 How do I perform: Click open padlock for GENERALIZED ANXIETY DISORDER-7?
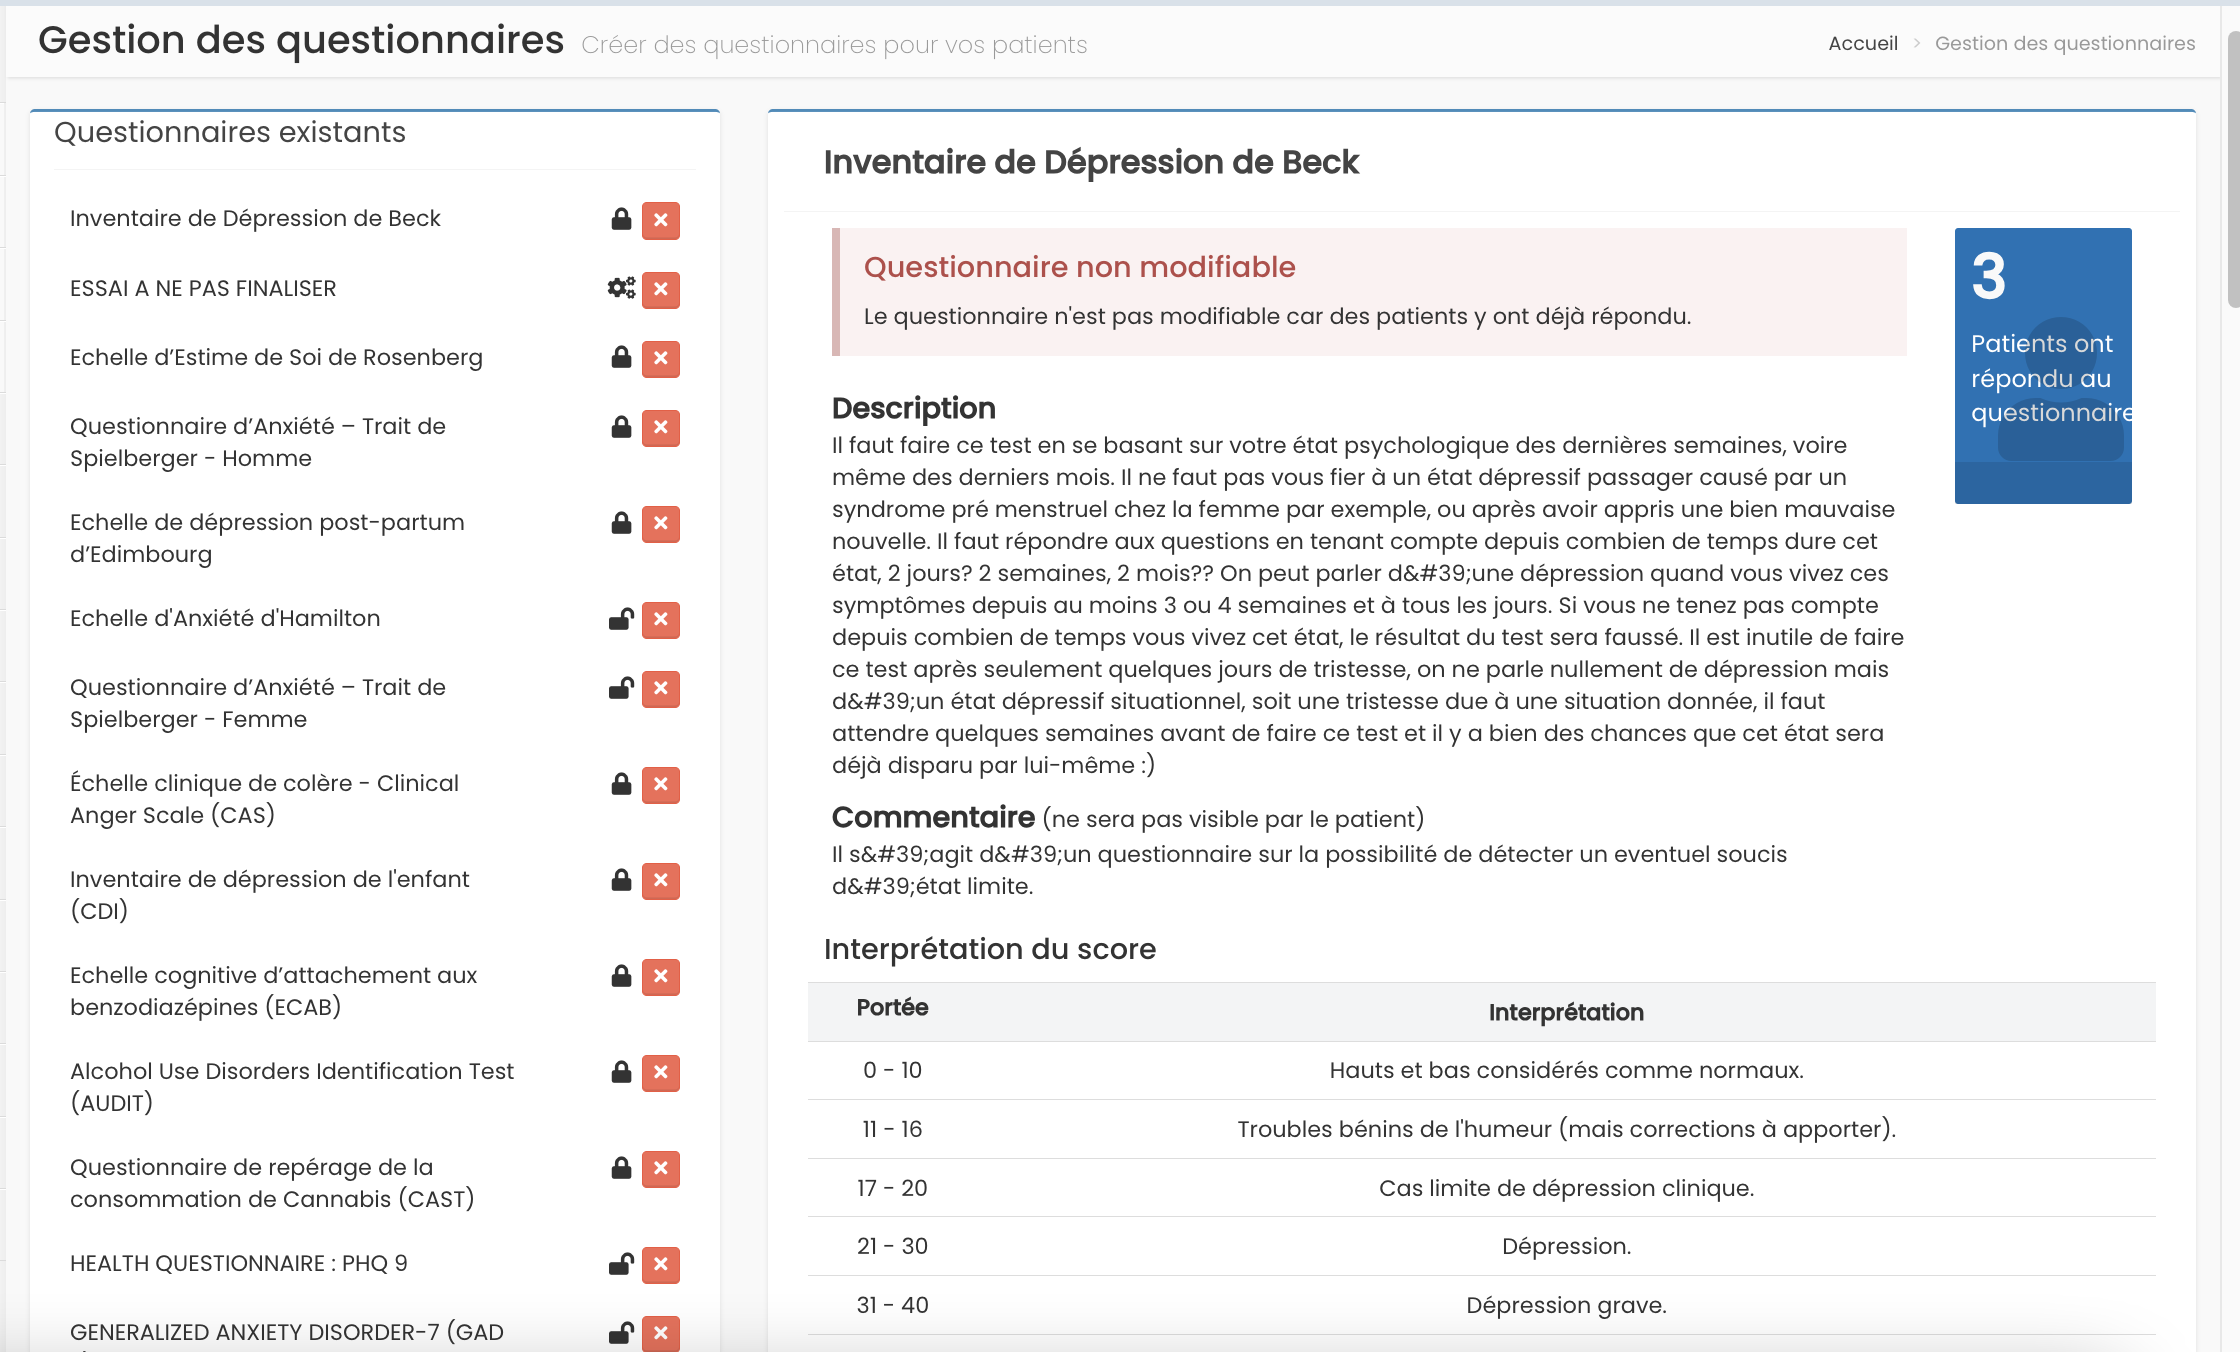coord(621,1333)
